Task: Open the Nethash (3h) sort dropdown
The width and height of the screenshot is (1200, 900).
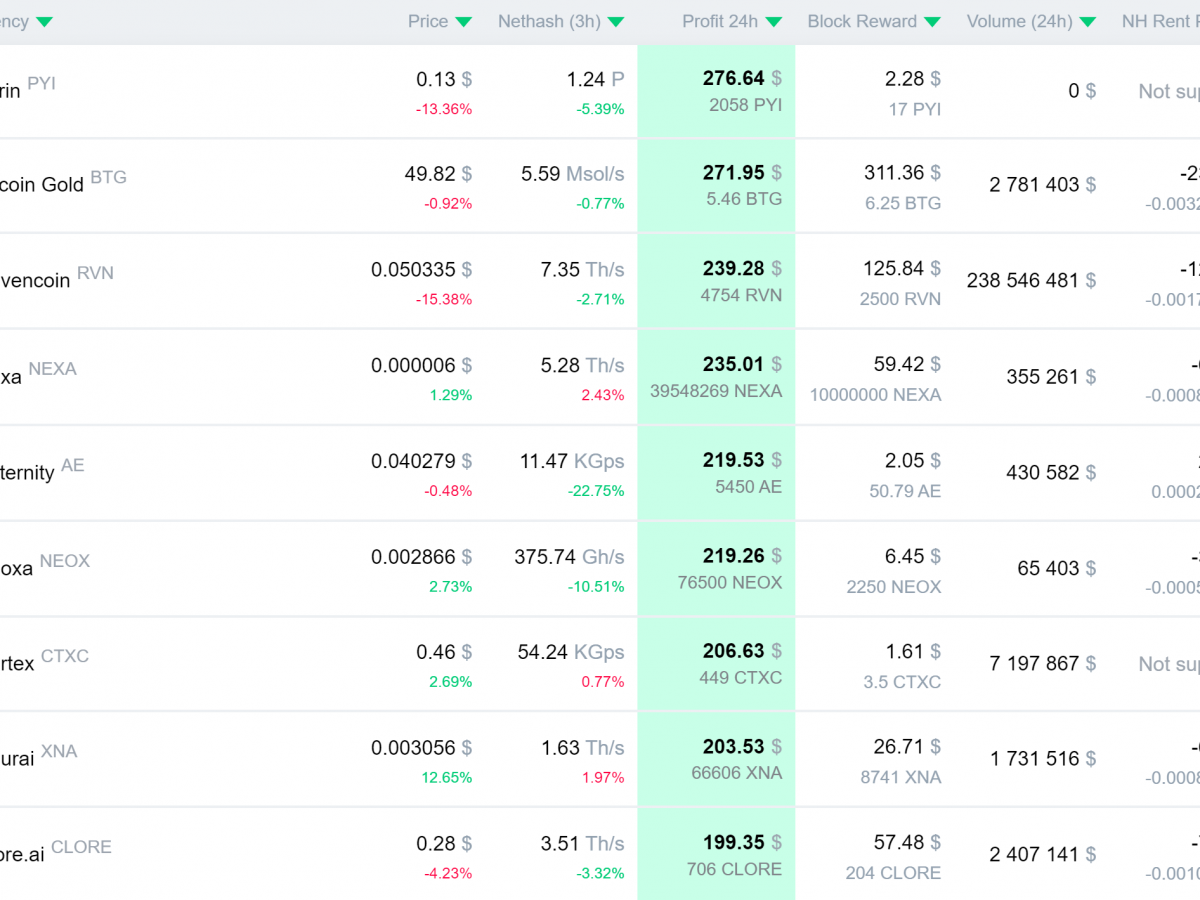Action: (x=617, y=20)
